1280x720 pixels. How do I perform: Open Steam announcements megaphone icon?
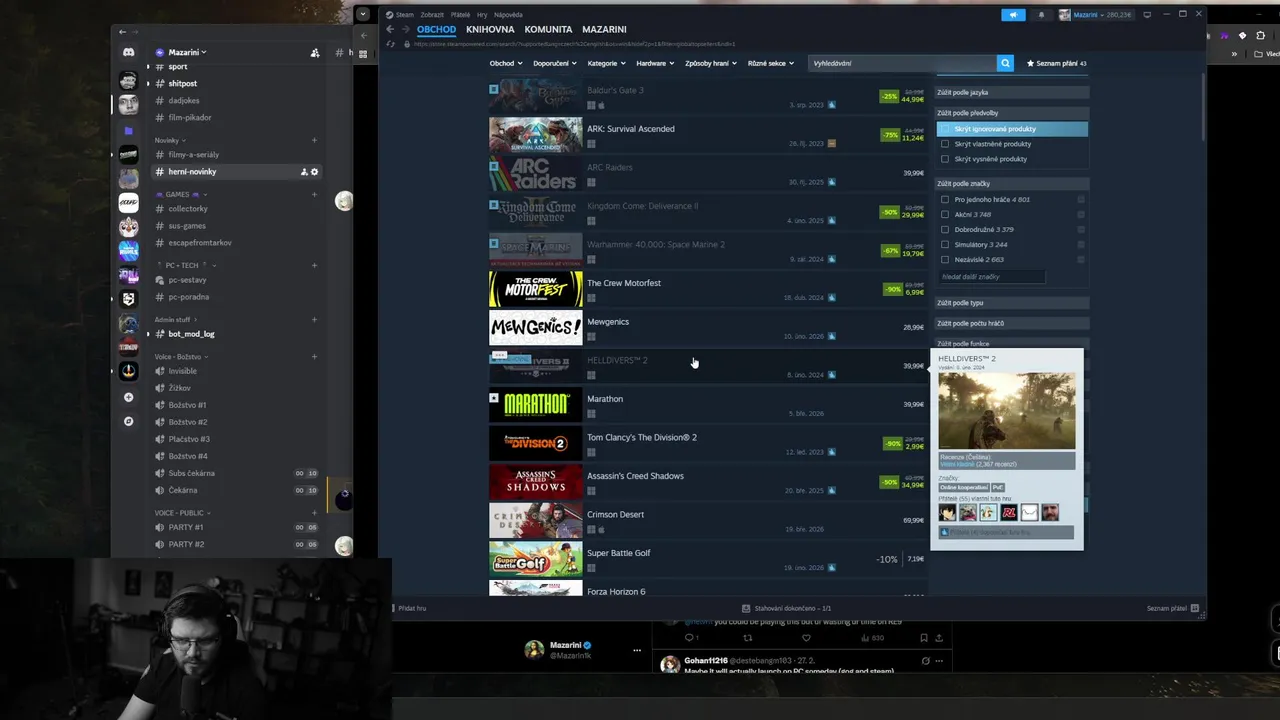pyautogui.click(x=1013, y=15)
